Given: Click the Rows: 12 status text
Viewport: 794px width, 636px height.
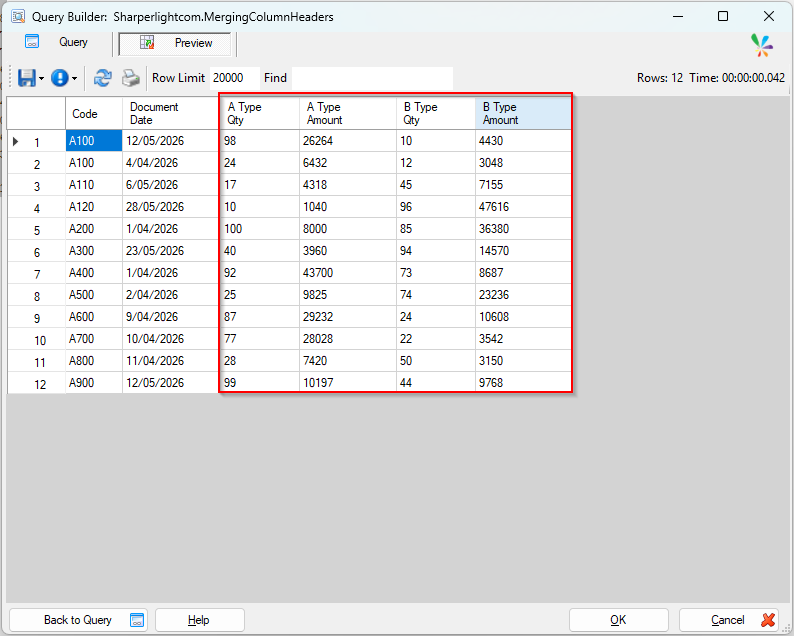Looking at the screenshot, I should click(x=660, y=78).
